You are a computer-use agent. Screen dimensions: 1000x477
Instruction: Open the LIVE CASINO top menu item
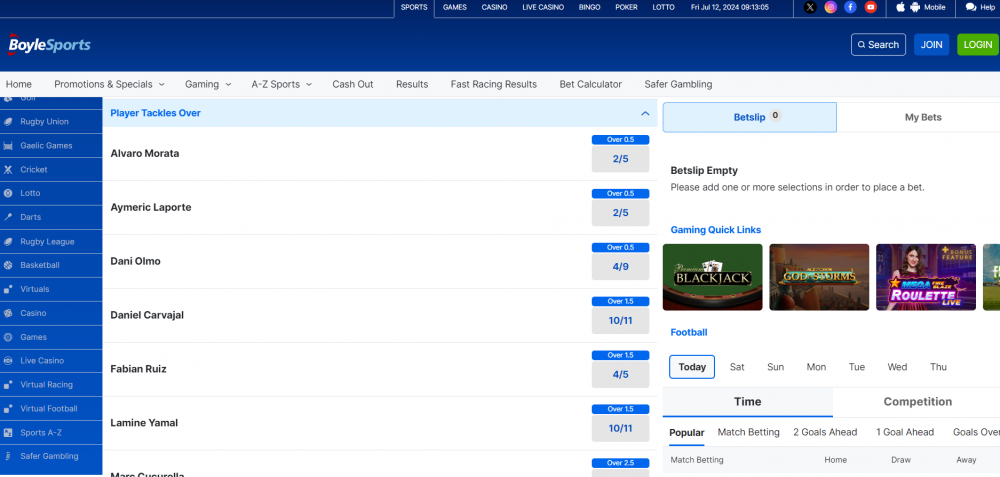click(x=543, y=8)
